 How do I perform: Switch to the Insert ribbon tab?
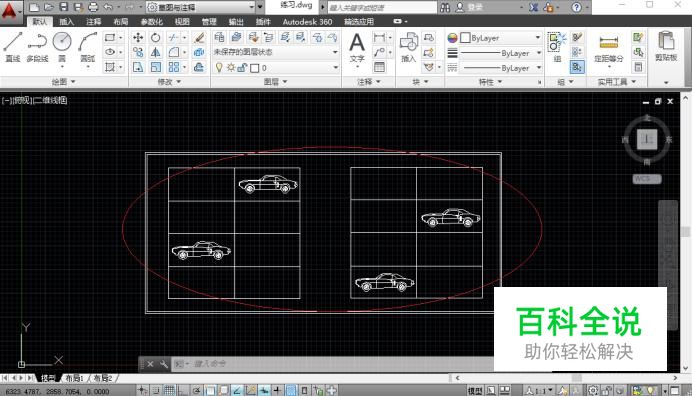(67, 22)
